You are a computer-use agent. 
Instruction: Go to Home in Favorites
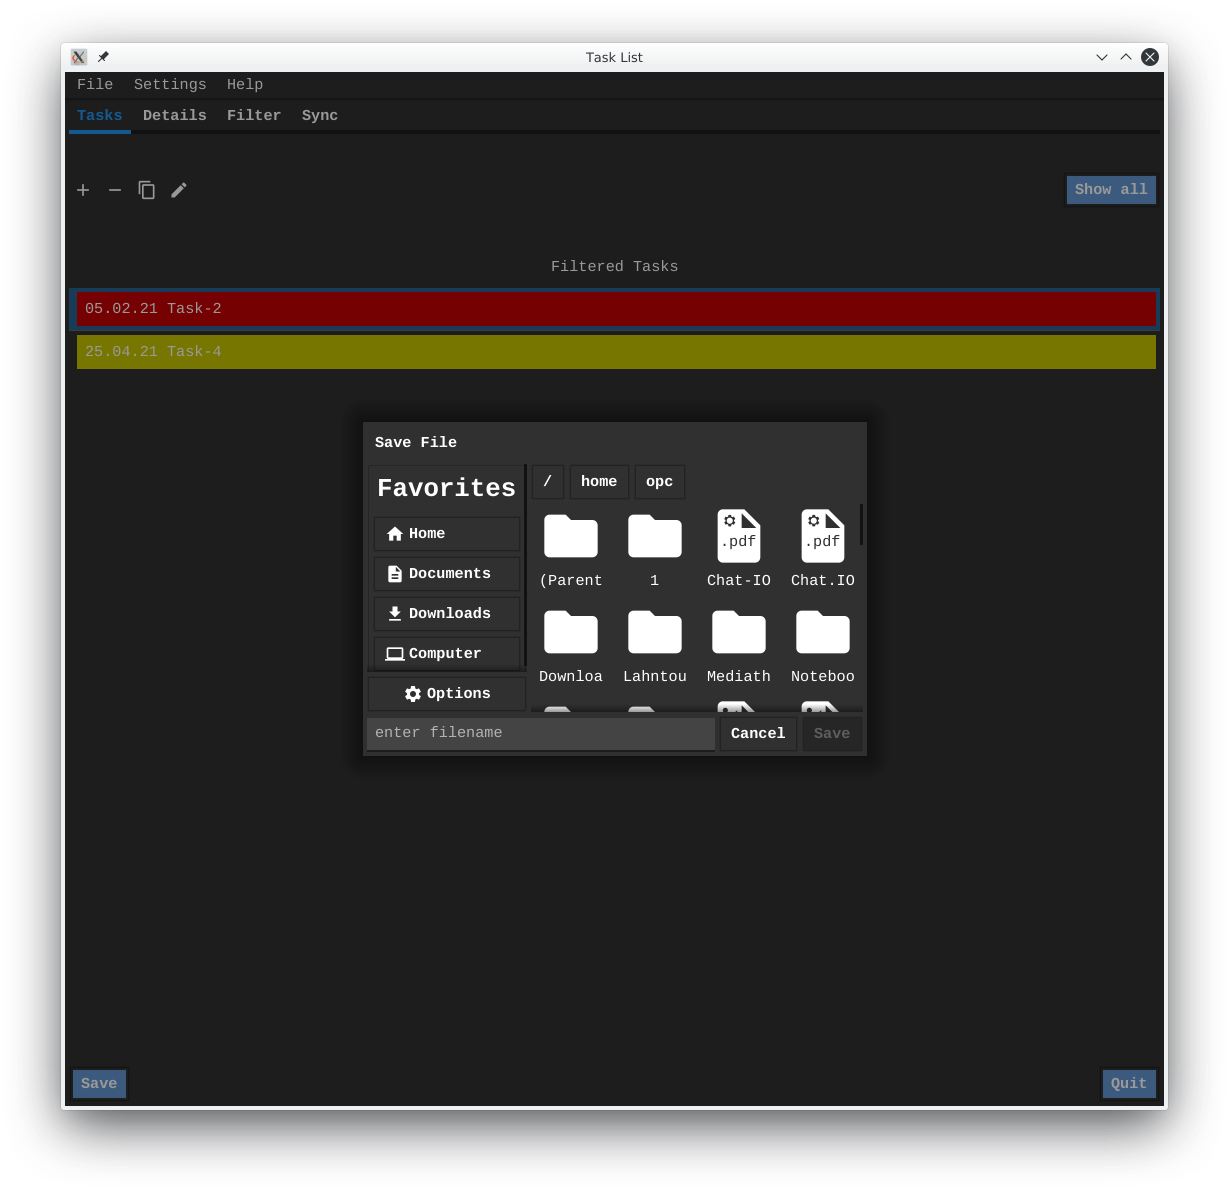click(x=447, y=534)
